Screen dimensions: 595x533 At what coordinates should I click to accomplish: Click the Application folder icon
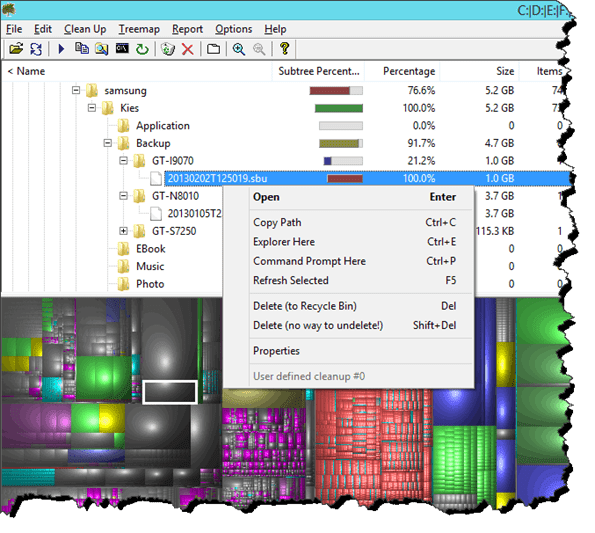(x=123, y=126)
